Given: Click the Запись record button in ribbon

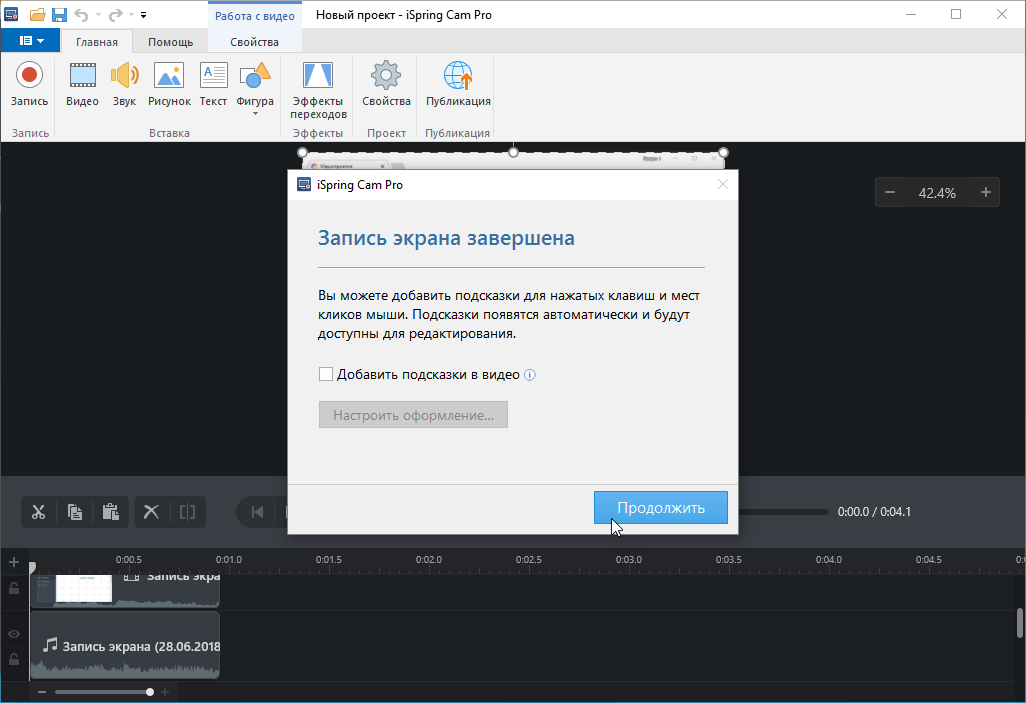Looking at the screenshot, I should pyautogui.click(x=29, y=84).
